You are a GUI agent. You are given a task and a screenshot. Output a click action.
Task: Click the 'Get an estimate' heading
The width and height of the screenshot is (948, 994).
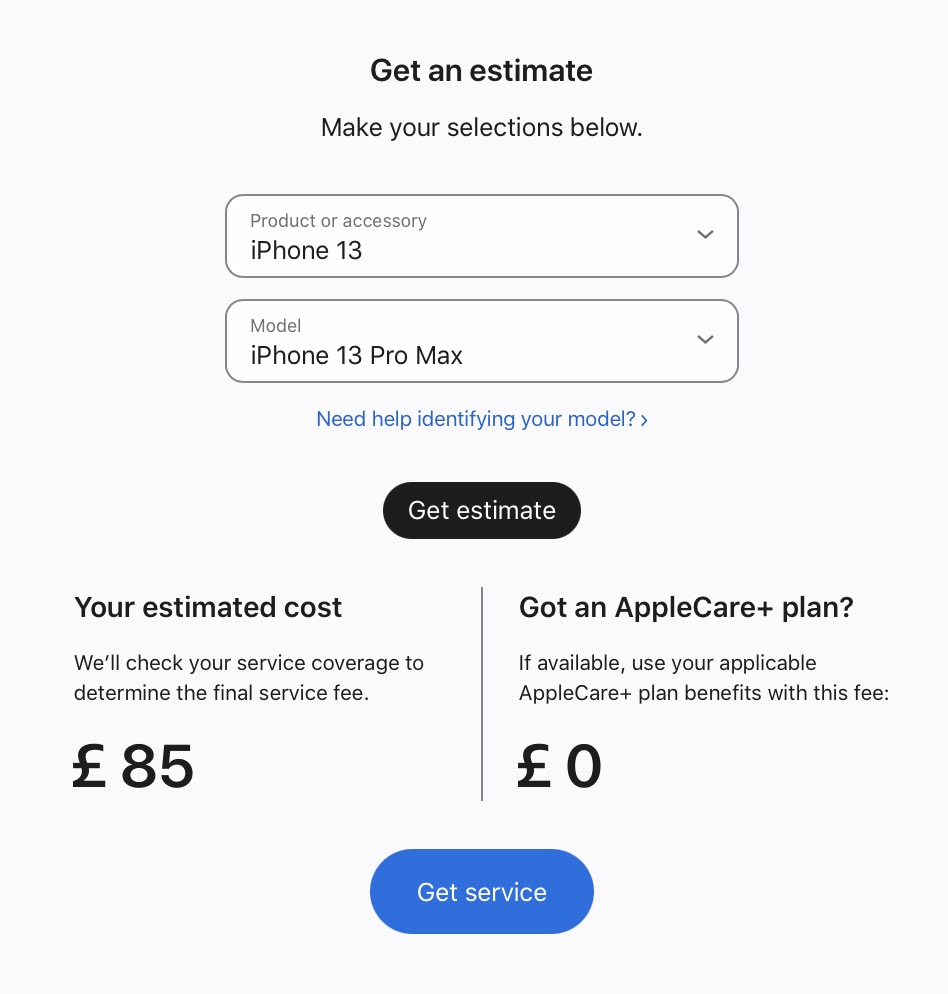[481, 71]
